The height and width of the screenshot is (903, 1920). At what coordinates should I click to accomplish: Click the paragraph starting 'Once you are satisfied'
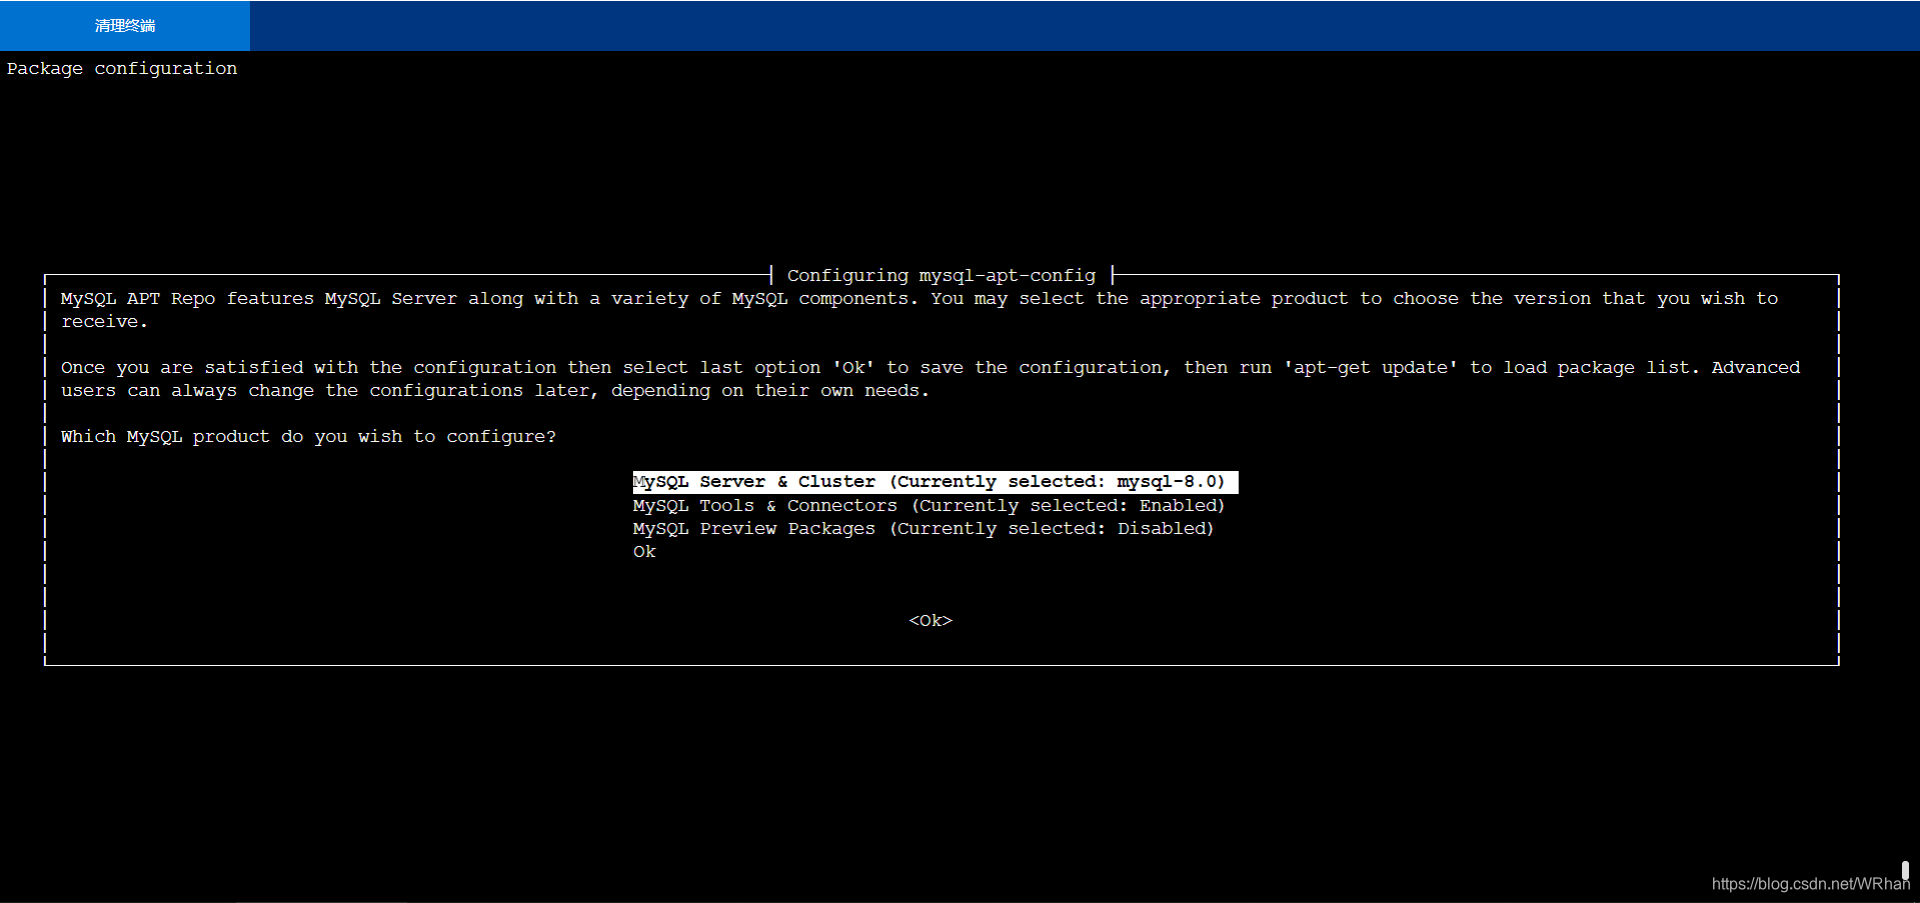(x=930, y=379)
